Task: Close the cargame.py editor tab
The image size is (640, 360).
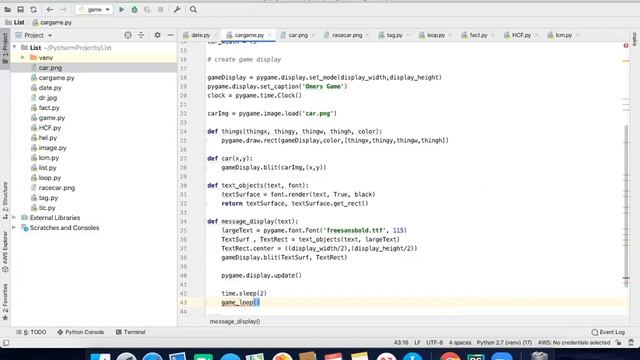Action: click(269, 36)
